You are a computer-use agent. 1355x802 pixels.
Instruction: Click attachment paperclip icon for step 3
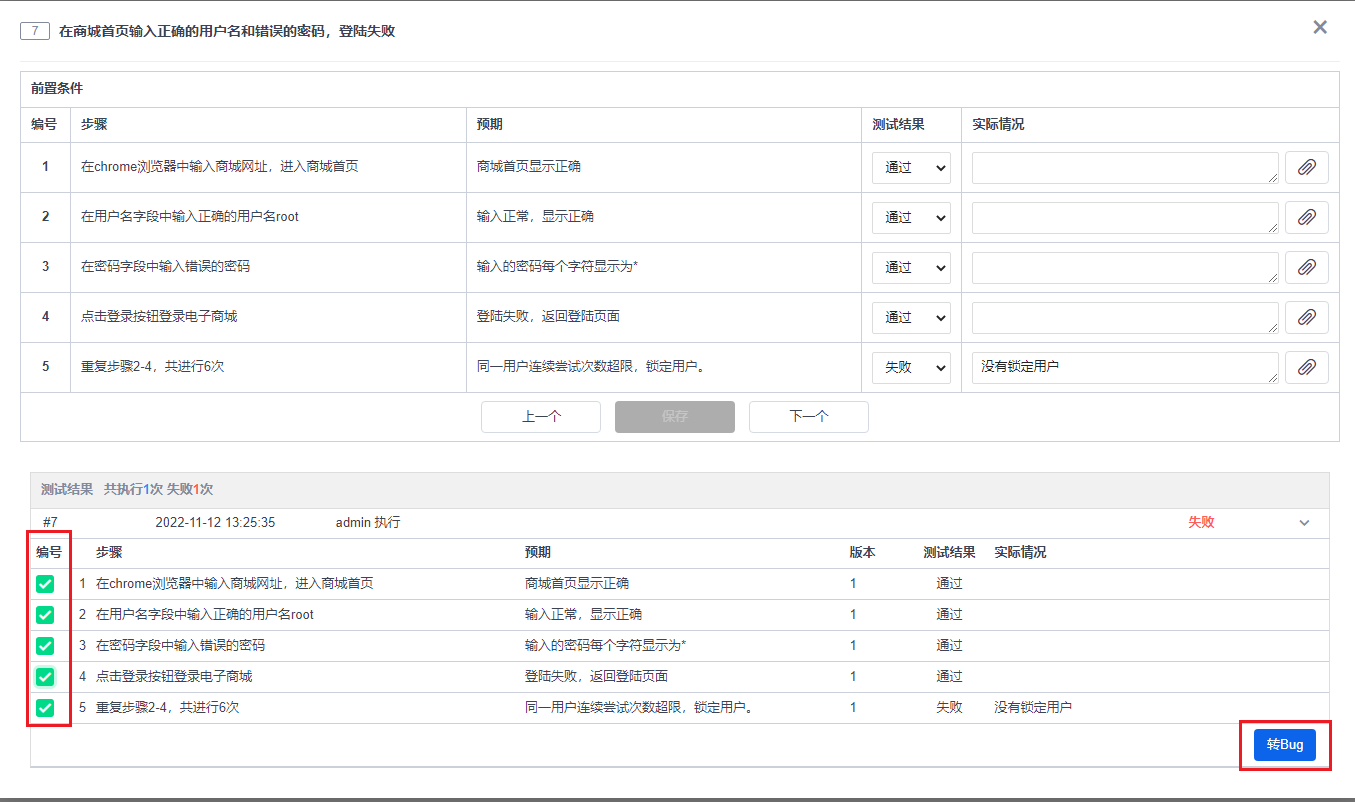click(x=1306, y=268)
